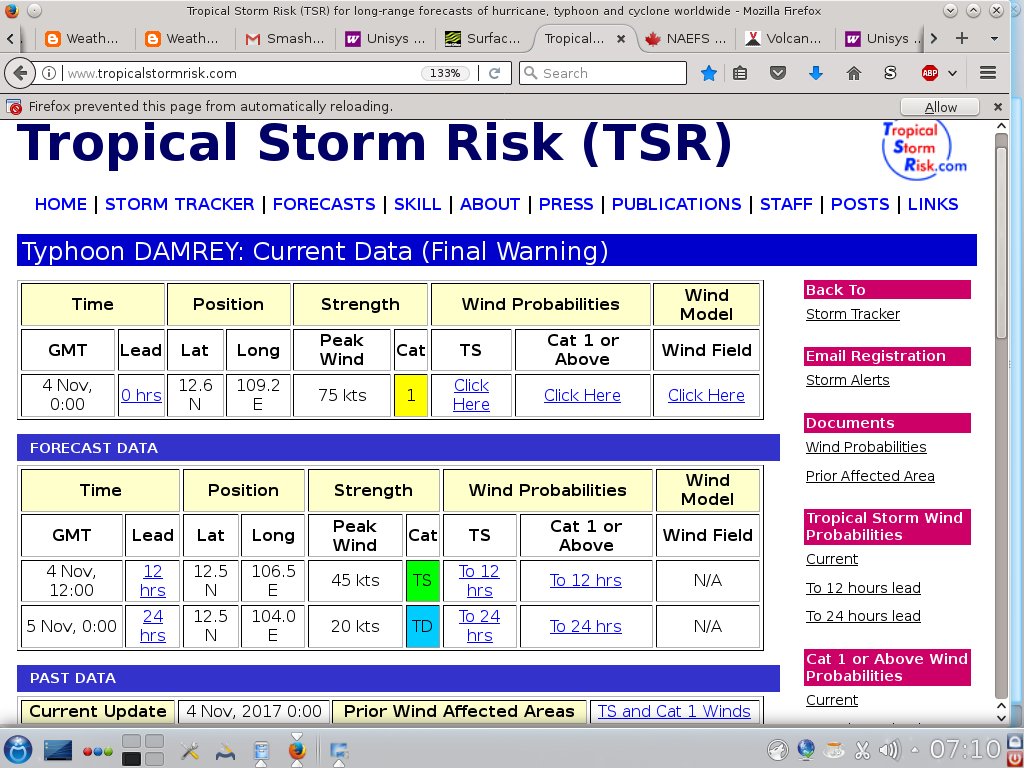
Task: Open sidebar Storm Alerts link
Action: coord(847,380)
